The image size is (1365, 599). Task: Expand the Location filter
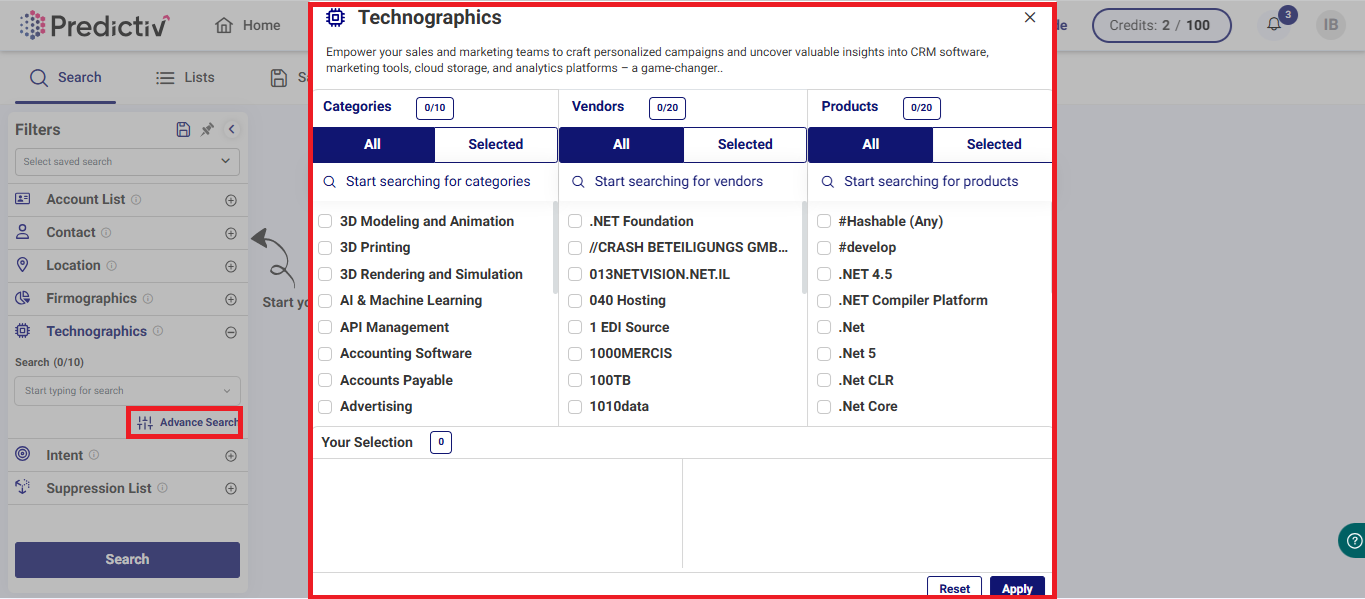(231, 266)
